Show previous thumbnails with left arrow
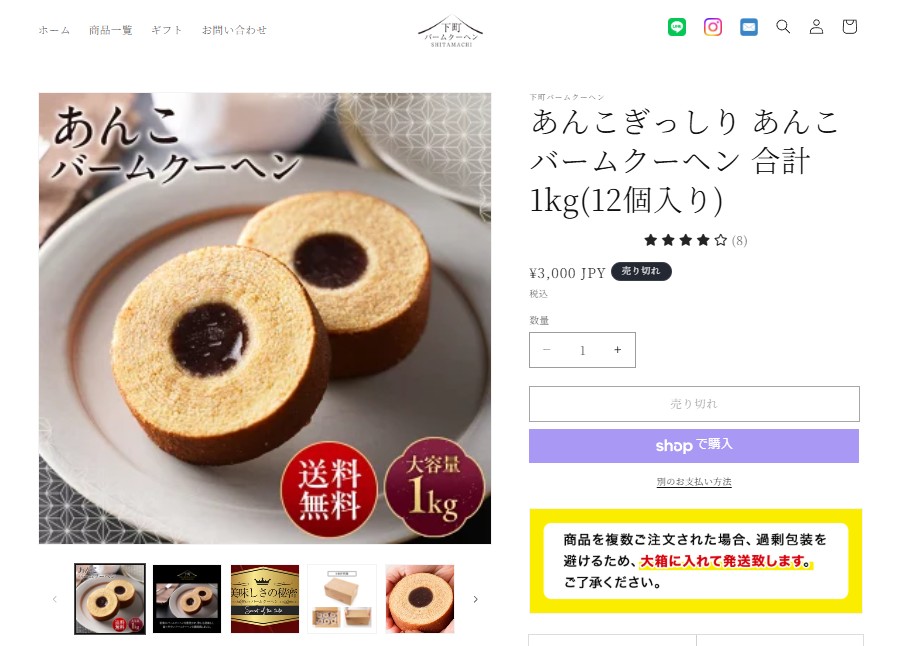This screenshot has width=902, height=646. coord(55,599)
